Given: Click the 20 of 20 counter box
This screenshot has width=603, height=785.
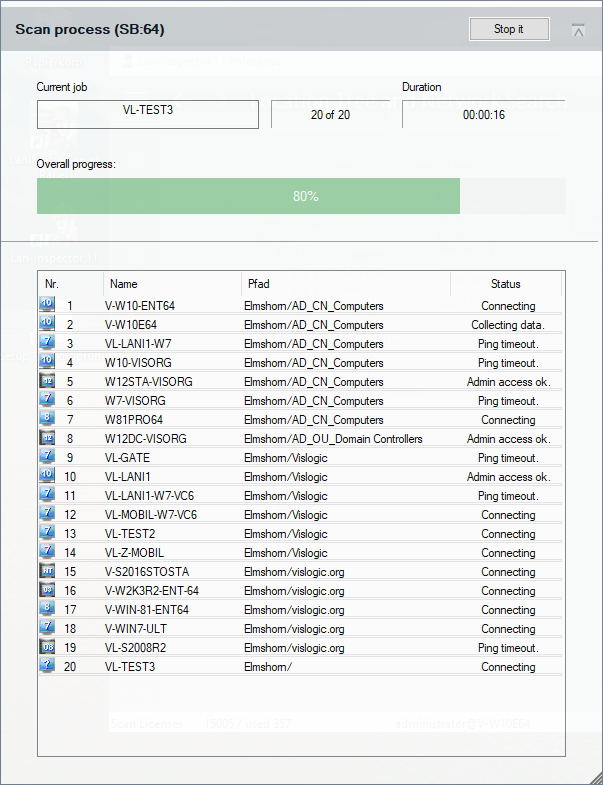Looking at the screenshot, I should click(330, 114).
